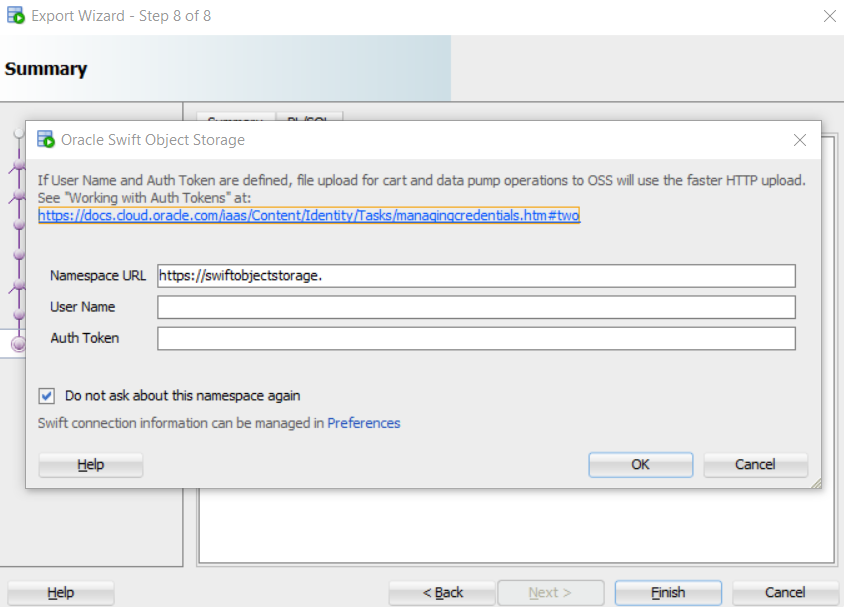Cancel the Swift Object Storage dialog
This screenshot has height=607, width=844.
click(x=755, y=464)
